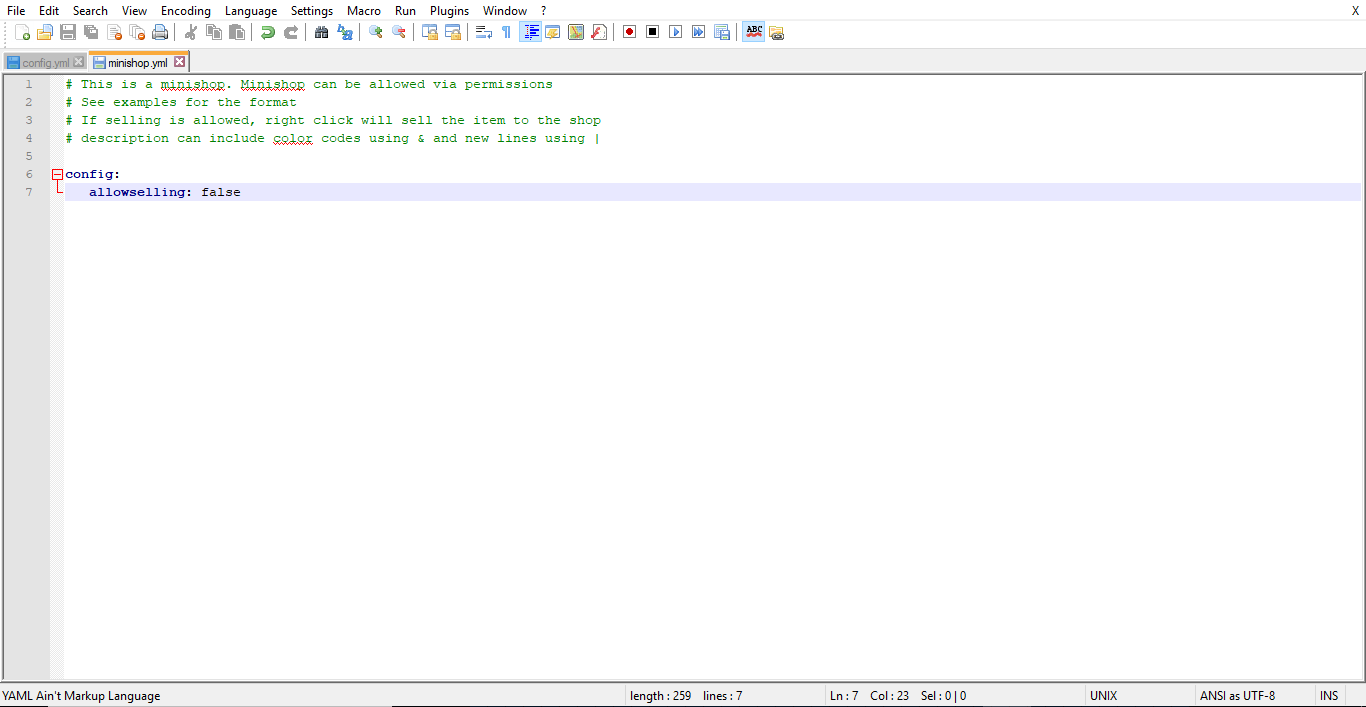This screenshot has width=1366, height=707.
Task: Close the minishop.yml tab
Action: click(180, 63)
